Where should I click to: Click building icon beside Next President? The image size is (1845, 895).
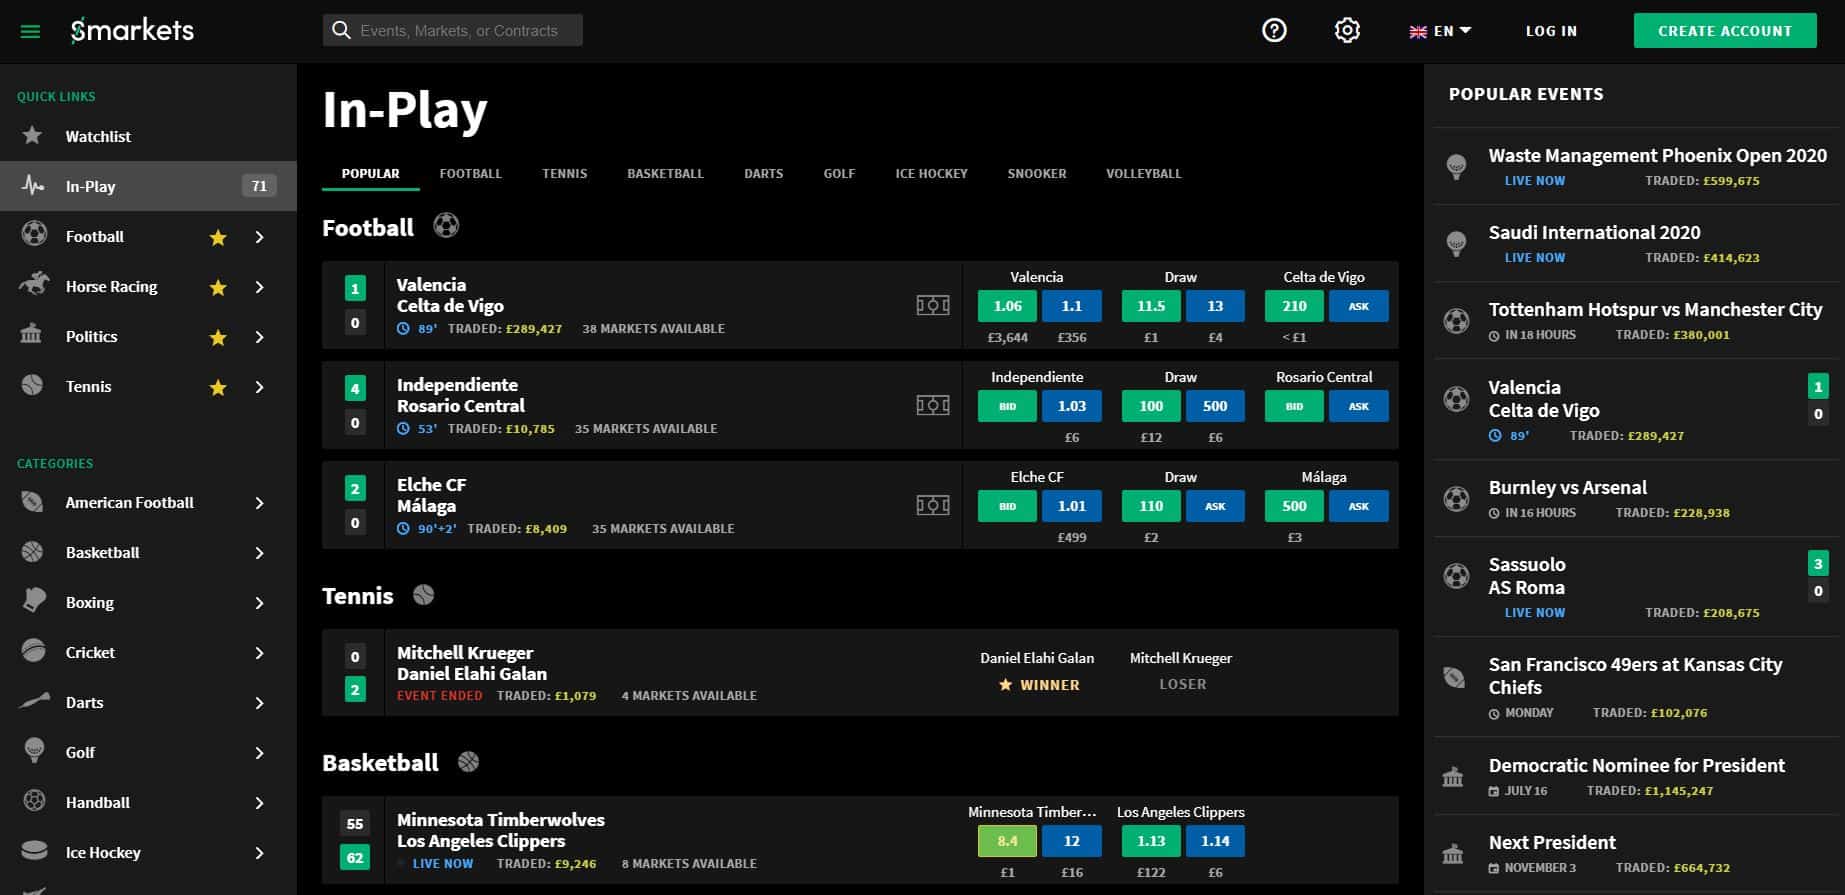[1453, 856]
